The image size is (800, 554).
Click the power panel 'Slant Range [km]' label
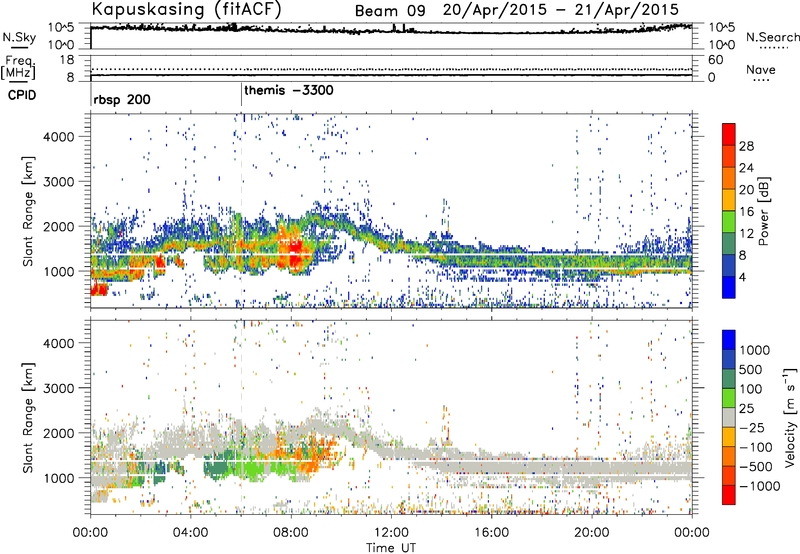point(28,211)
